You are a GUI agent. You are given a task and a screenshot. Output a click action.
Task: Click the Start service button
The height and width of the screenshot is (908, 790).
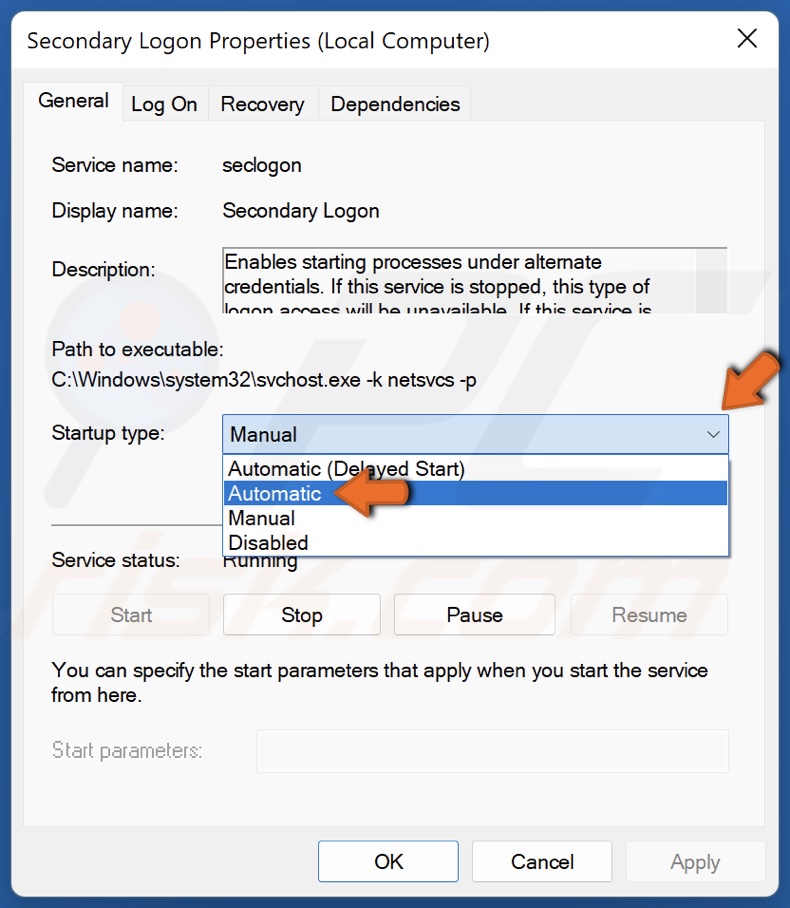pyautogui.click(x=130, y=614)
